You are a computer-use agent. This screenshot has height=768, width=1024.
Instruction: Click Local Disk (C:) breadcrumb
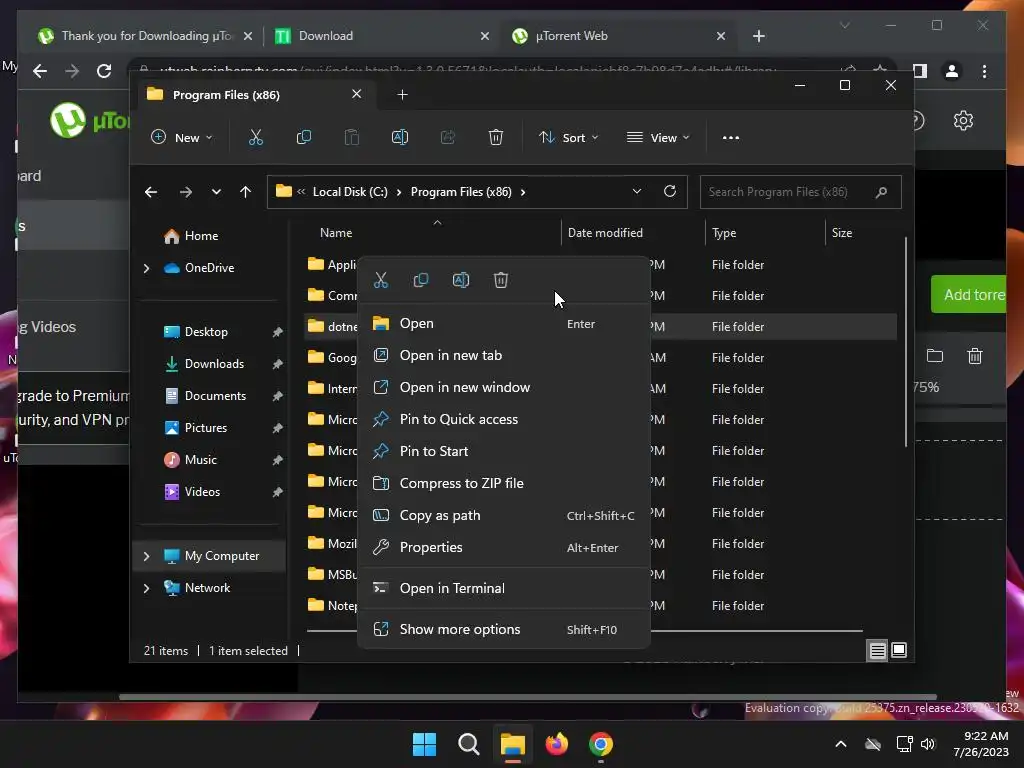pos(350,192)
